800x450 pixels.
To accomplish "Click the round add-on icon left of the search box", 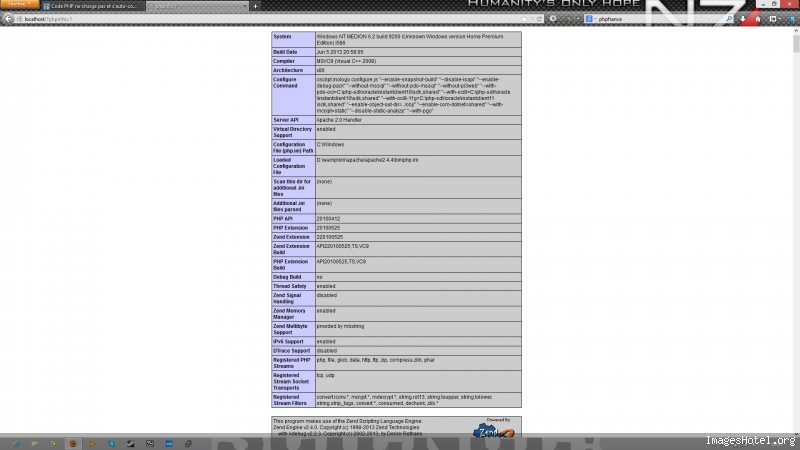I will [554, 19].
